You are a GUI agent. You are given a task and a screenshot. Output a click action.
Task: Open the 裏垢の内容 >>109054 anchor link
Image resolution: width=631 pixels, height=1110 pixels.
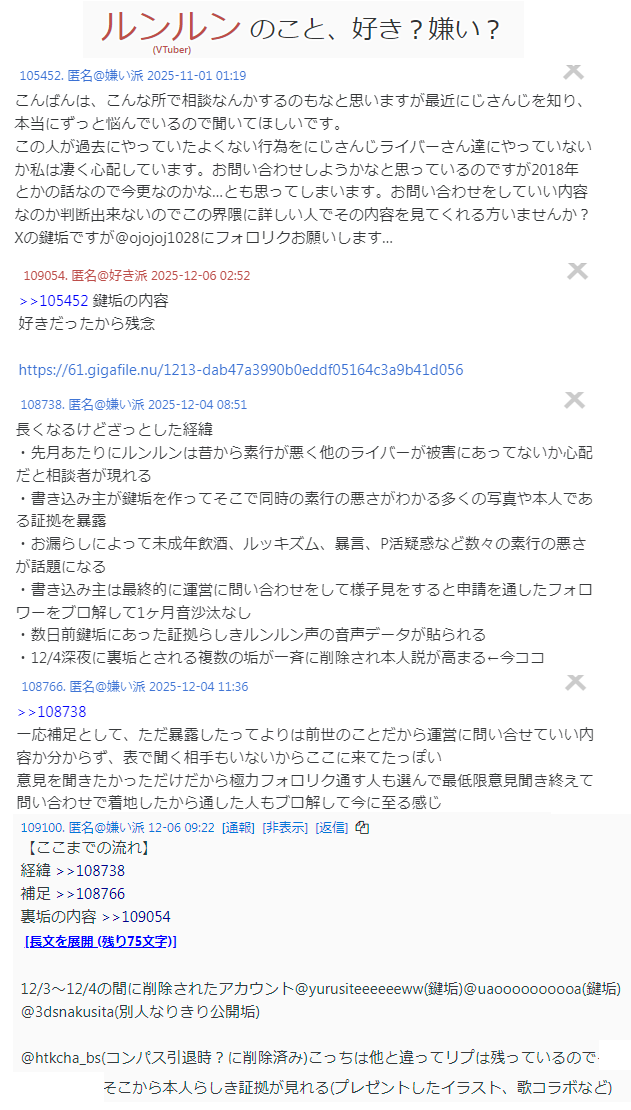point(136,917)
